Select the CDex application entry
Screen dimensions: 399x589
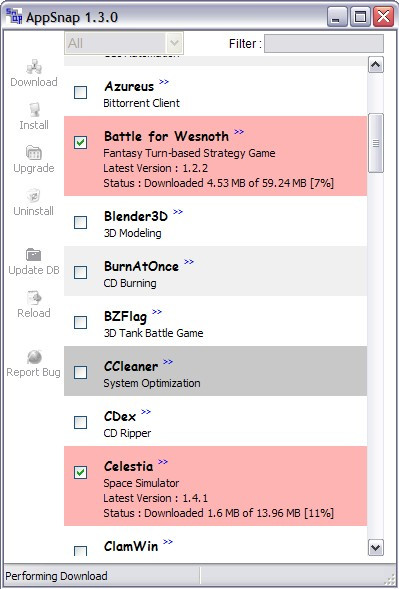(x=215, y=421)
